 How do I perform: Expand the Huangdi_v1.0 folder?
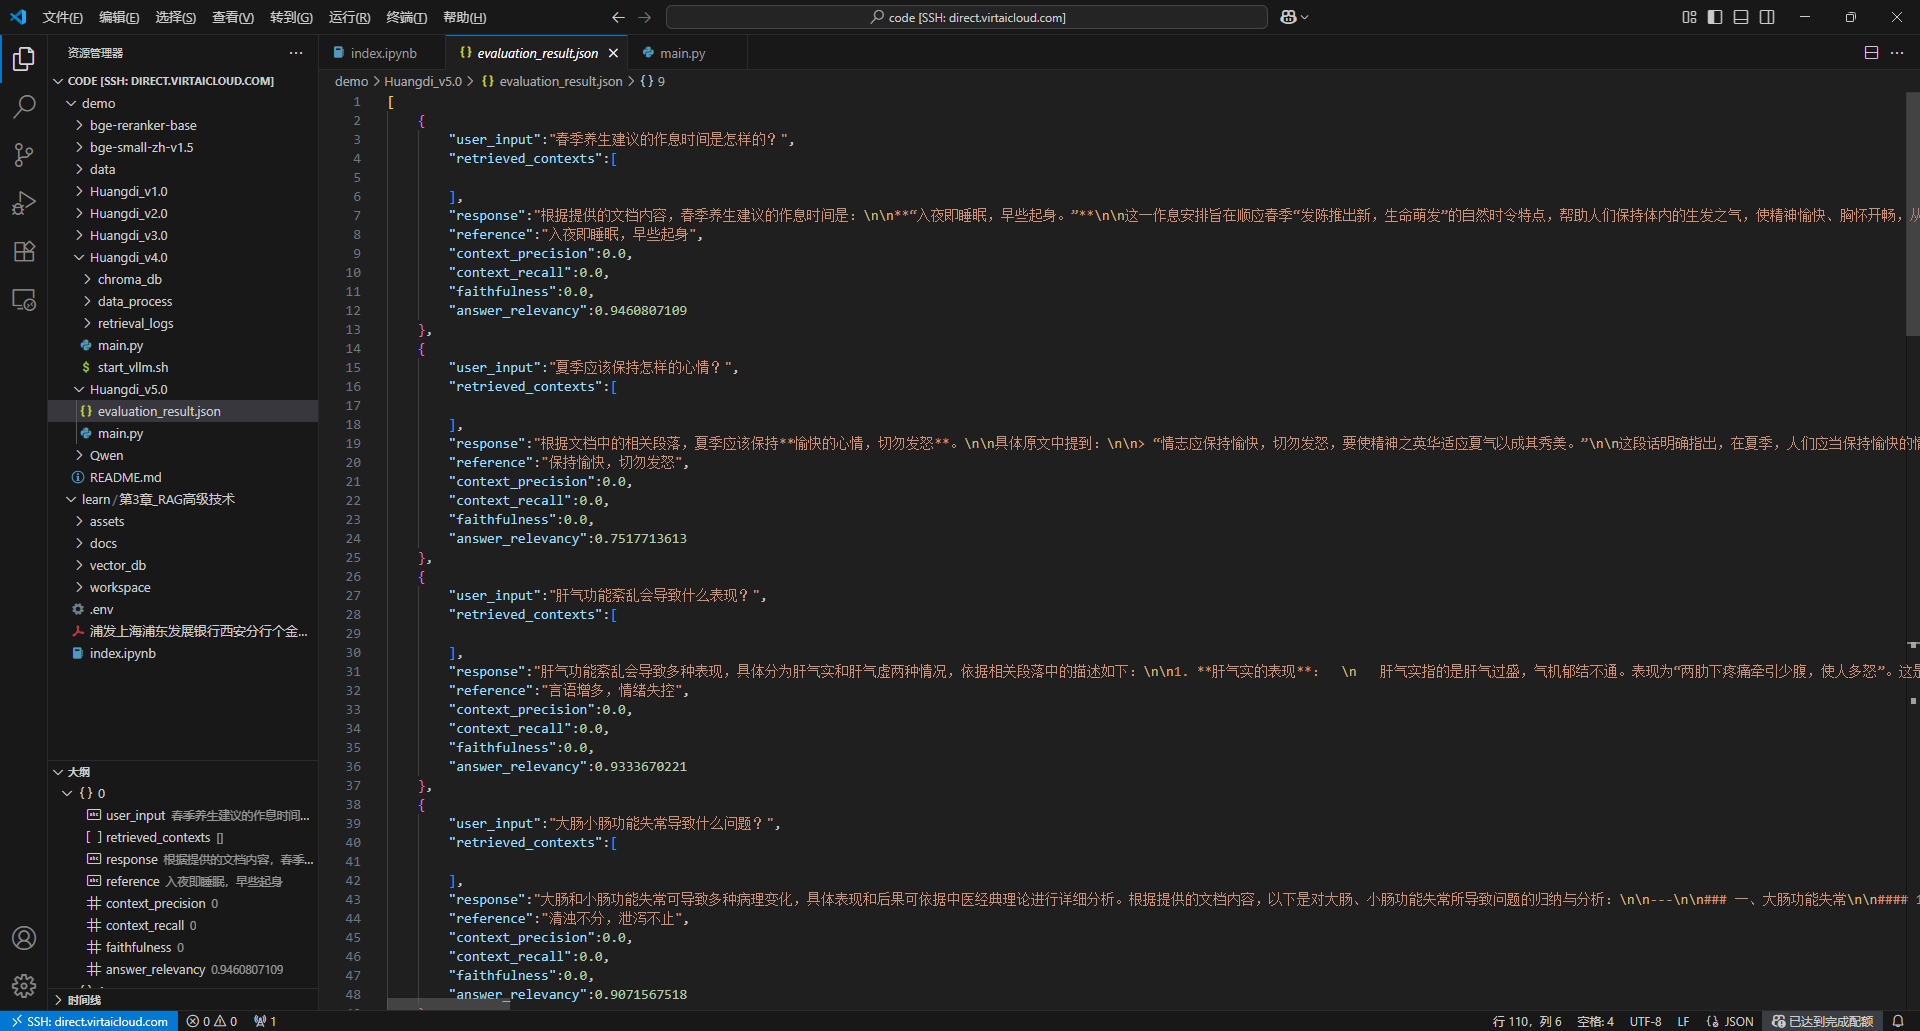[183, 191]
